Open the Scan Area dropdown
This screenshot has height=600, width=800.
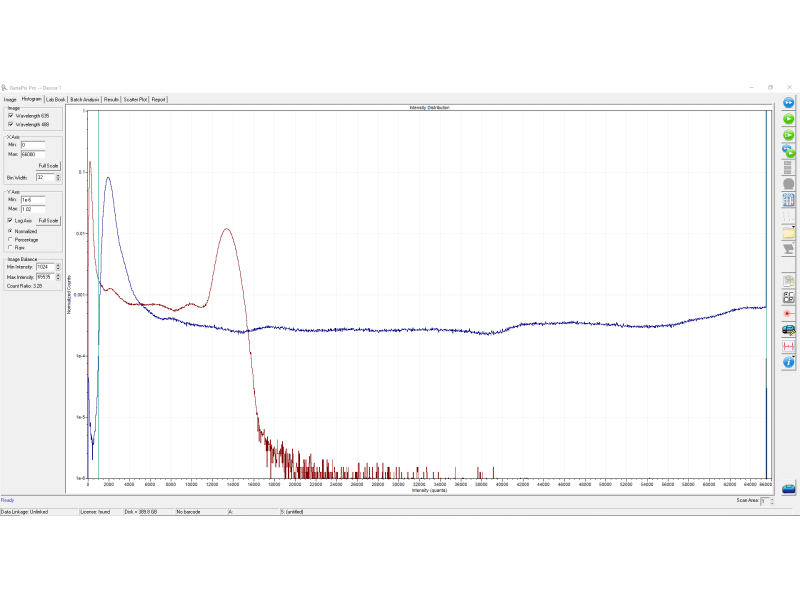[x=766, y=500]
